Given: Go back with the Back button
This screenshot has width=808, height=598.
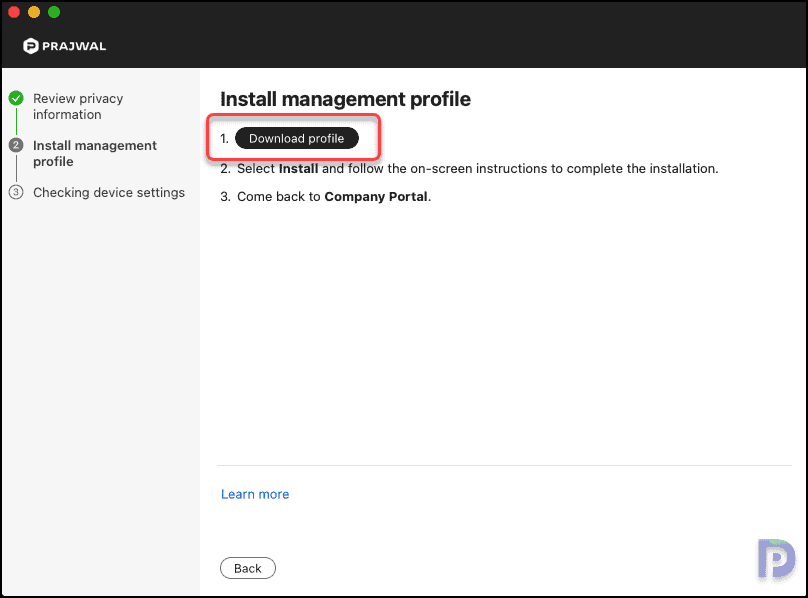Looking at the screenshot, I should (x=248, y=568).
